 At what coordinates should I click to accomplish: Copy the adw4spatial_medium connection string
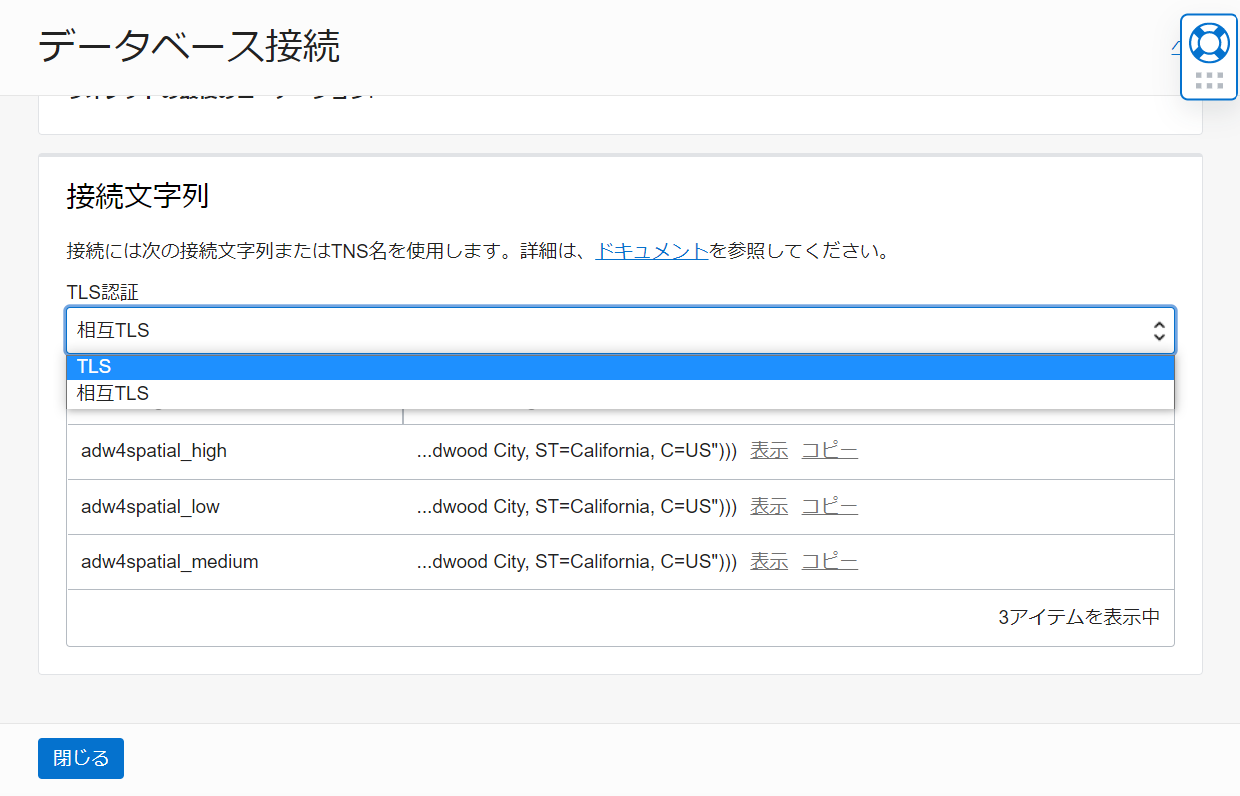(x=829, y=562)
